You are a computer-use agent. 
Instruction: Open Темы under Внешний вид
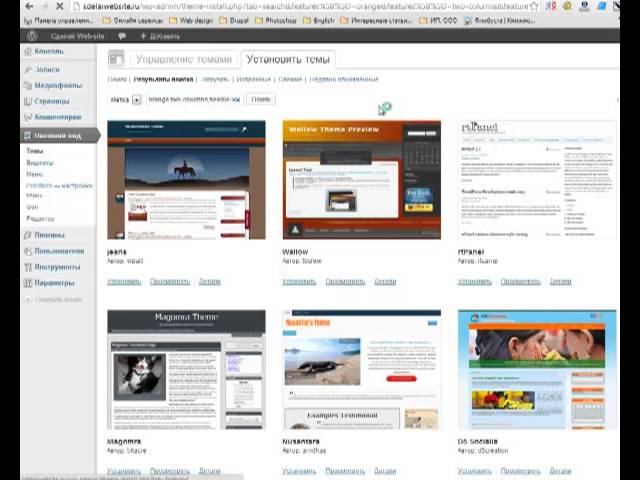[35, 151]
